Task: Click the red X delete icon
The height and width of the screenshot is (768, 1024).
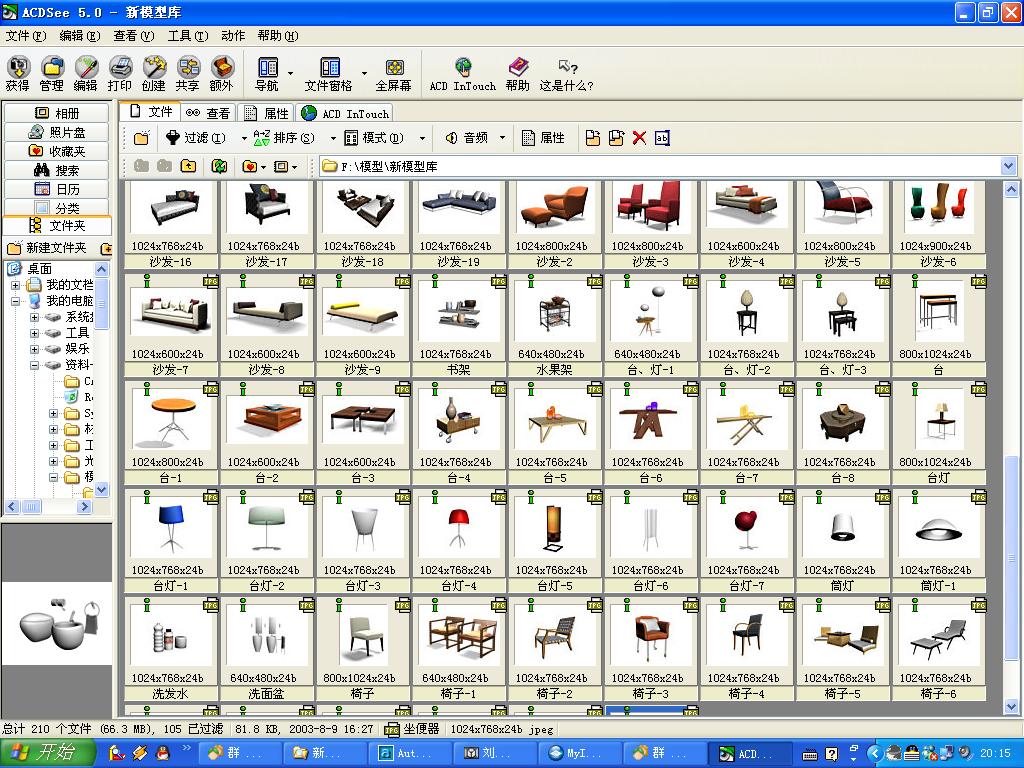Action: coord(639,138)
